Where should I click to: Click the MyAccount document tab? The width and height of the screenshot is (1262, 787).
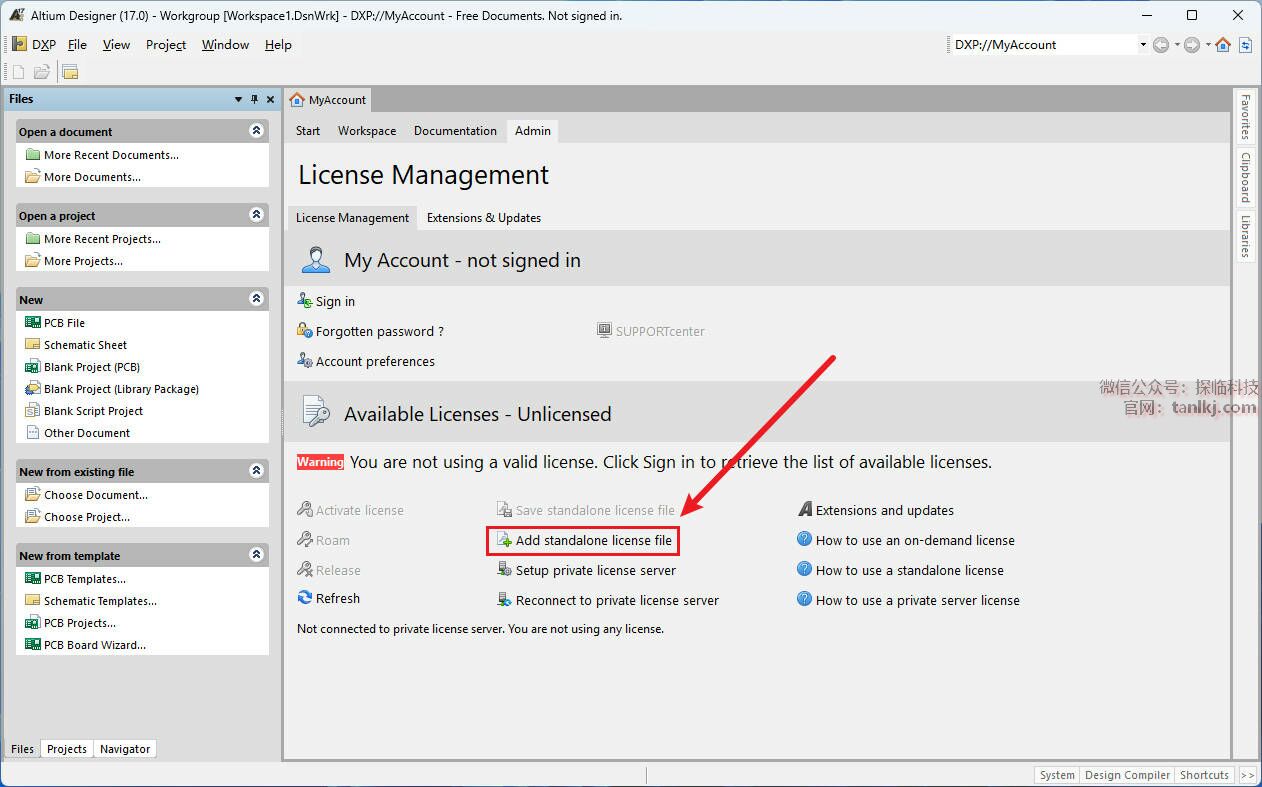[328, 100]
